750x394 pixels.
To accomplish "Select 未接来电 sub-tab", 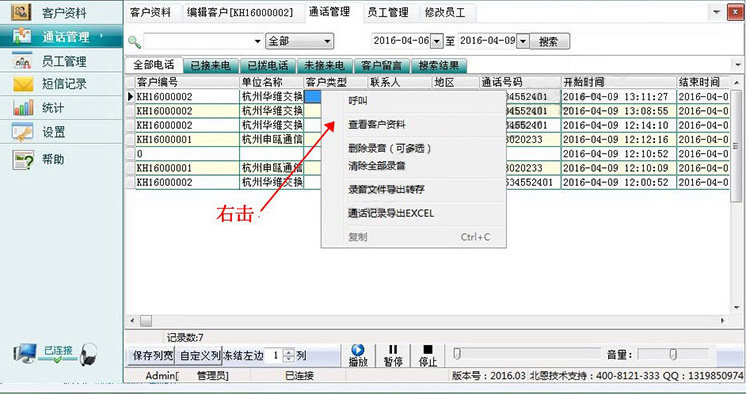I will [324, 66].
